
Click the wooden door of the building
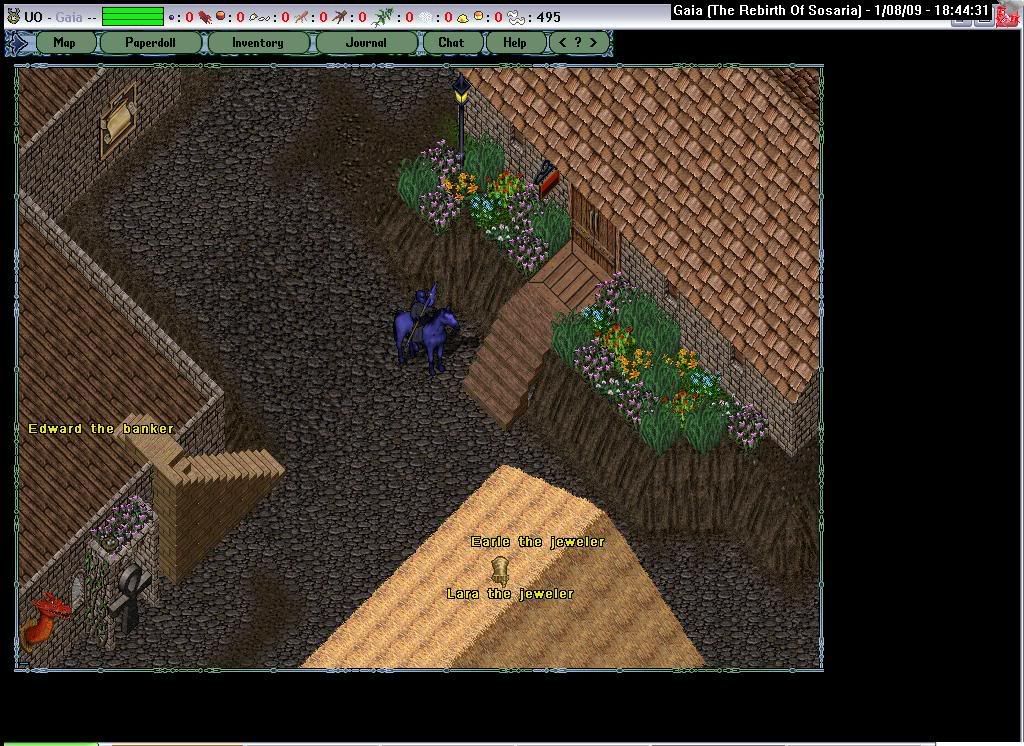pos(593,227)
